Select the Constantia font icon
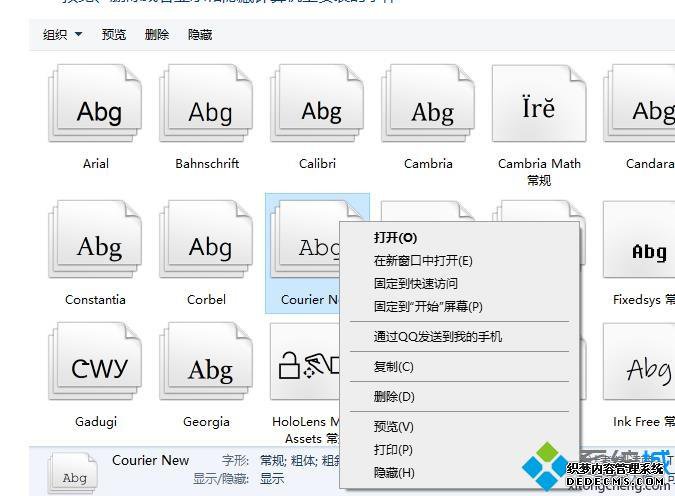Screen dimensions: 675x496 point(95,239)
